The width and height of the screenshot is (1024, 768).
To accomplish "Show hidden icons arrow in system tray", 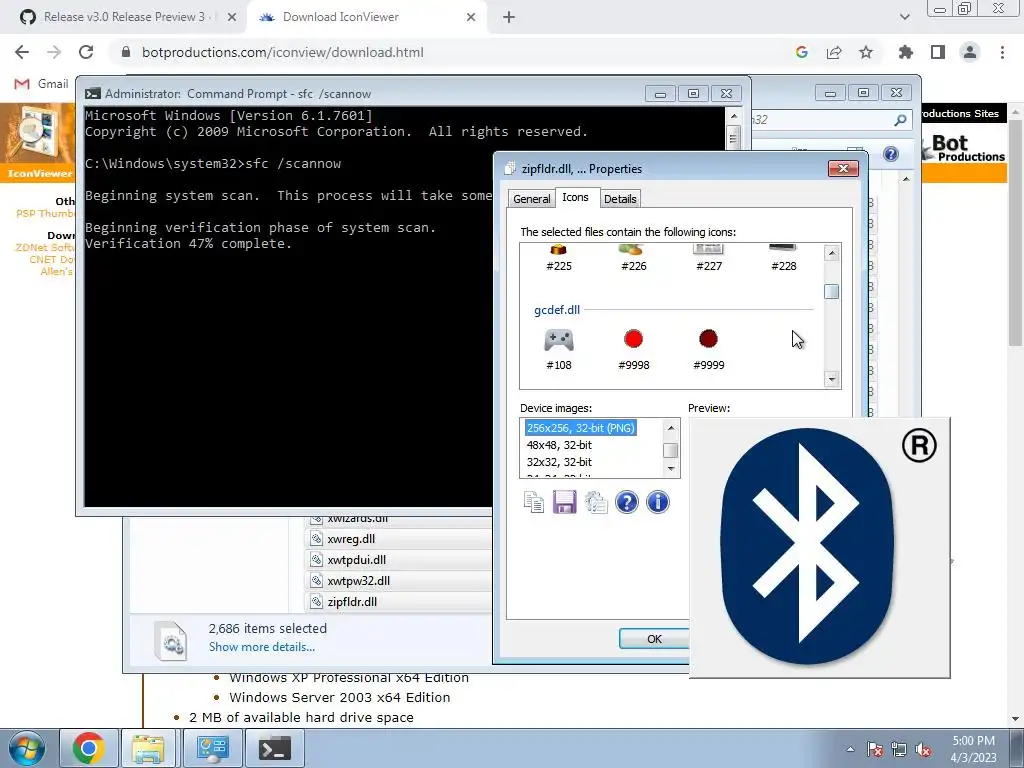I will coord(850,749).
